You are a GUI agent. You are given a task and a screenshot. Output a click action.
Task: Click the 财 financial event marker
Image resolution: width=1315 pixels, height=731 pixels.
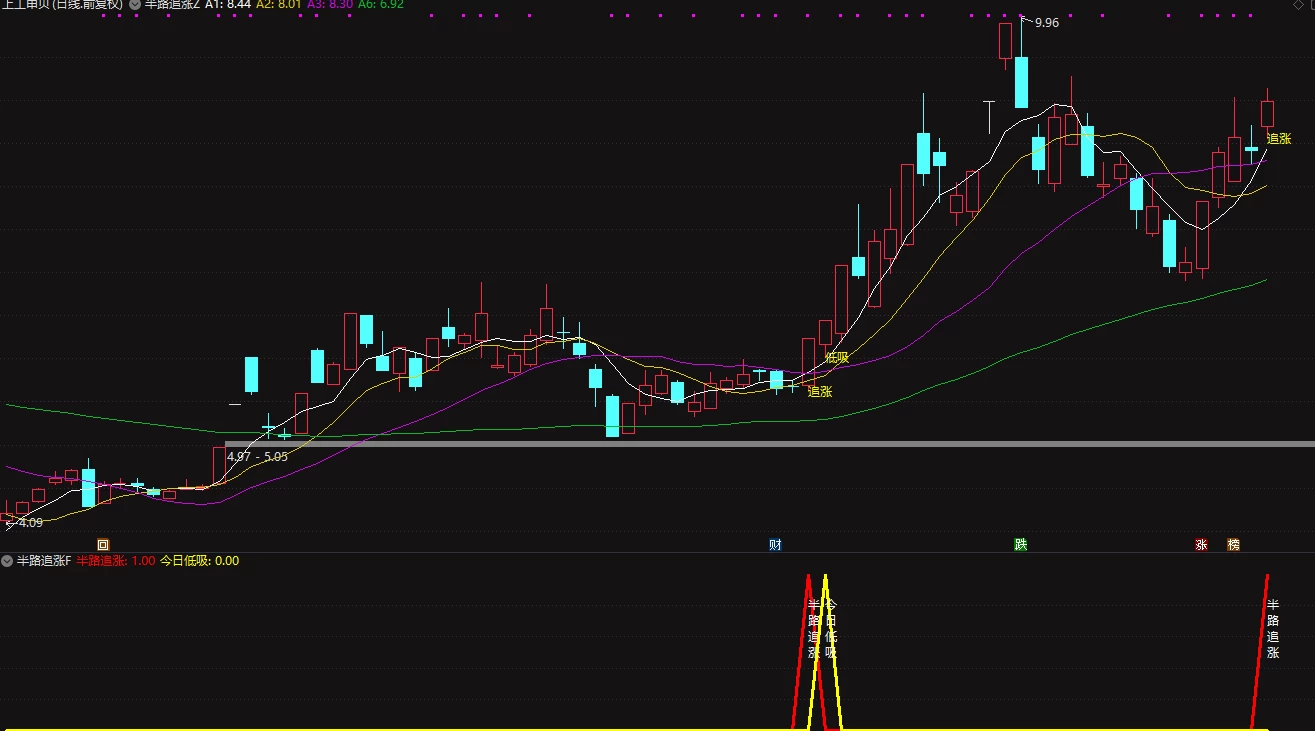[x=775, y=545]
